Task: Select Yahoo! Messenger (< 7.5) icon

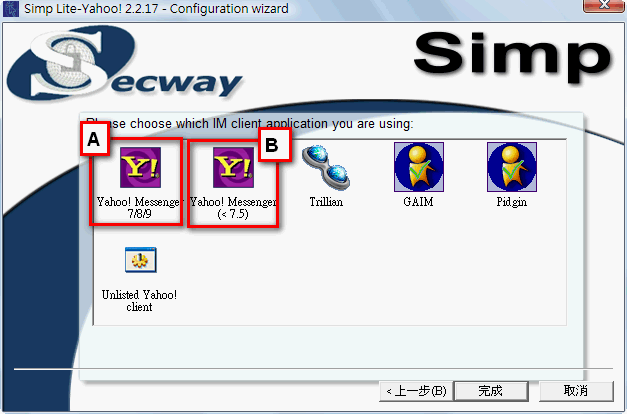Action: (233, 167)
